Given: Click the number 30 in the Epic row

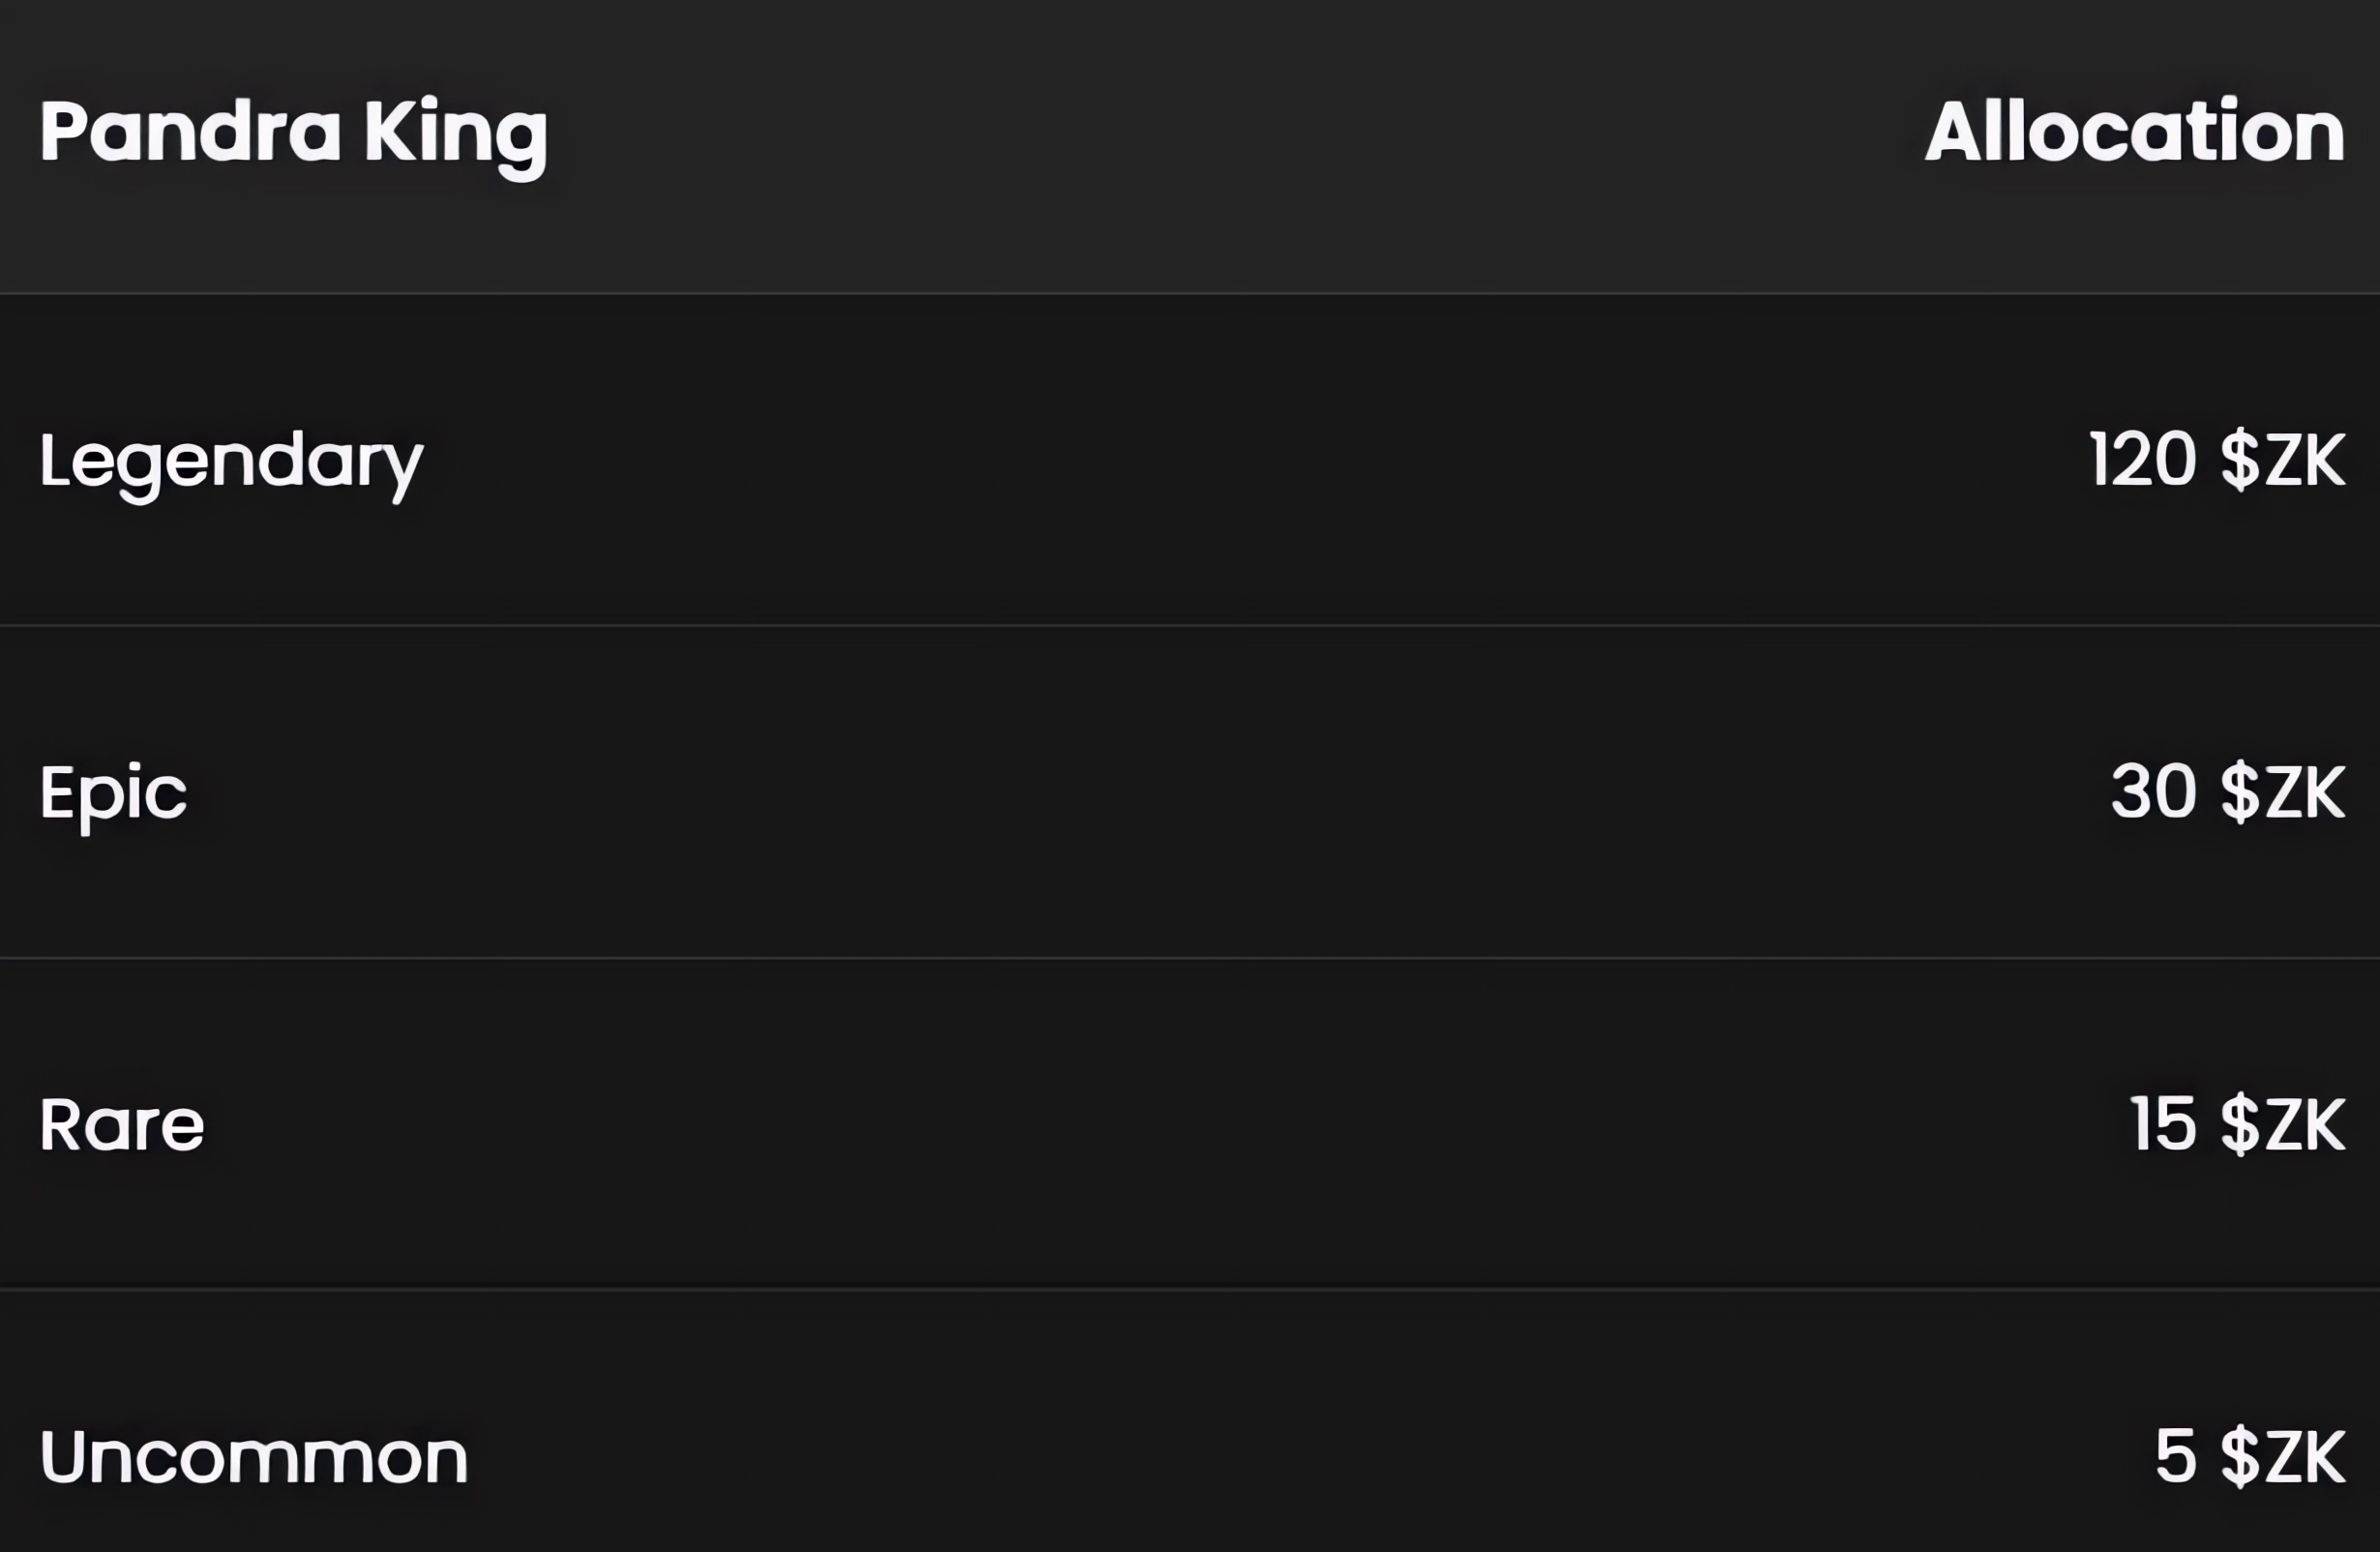Looking at the screenshot, I should (x=2154, y=792).
